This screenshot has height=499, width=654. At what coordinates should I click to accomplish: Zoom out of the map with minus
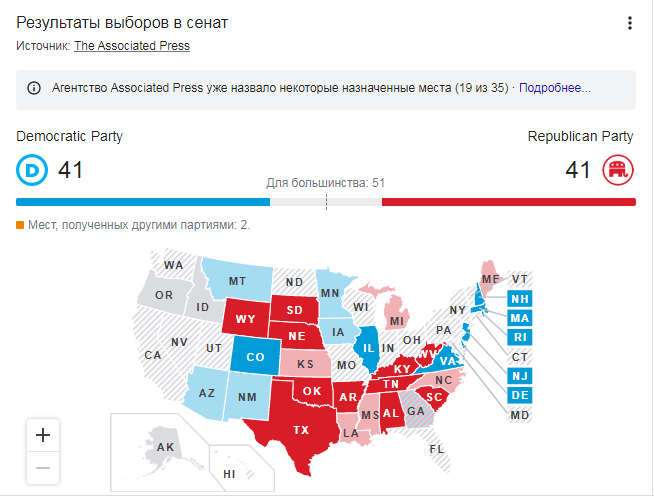click(43, 467)
